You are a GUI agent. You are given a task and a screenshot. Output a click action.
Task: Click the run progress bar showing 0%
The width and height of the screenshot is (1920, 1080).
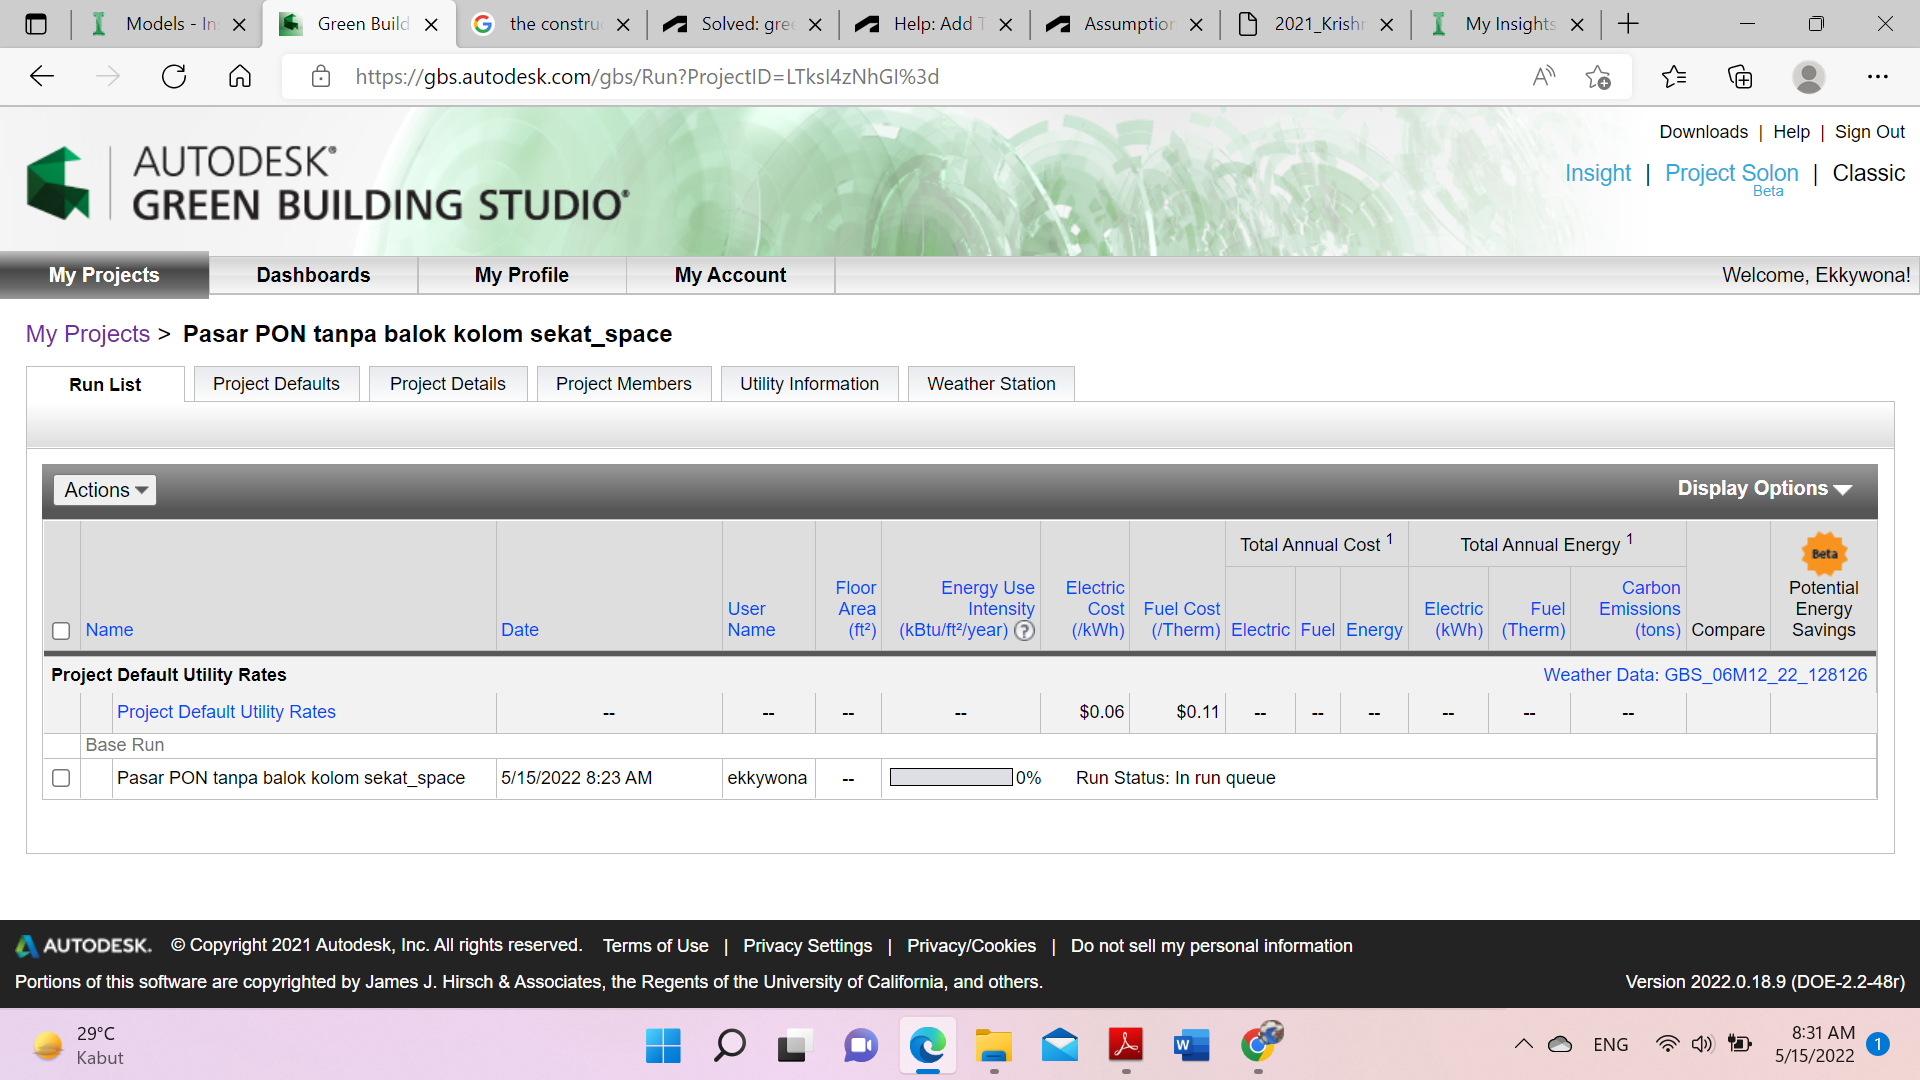tap(949, 778)
